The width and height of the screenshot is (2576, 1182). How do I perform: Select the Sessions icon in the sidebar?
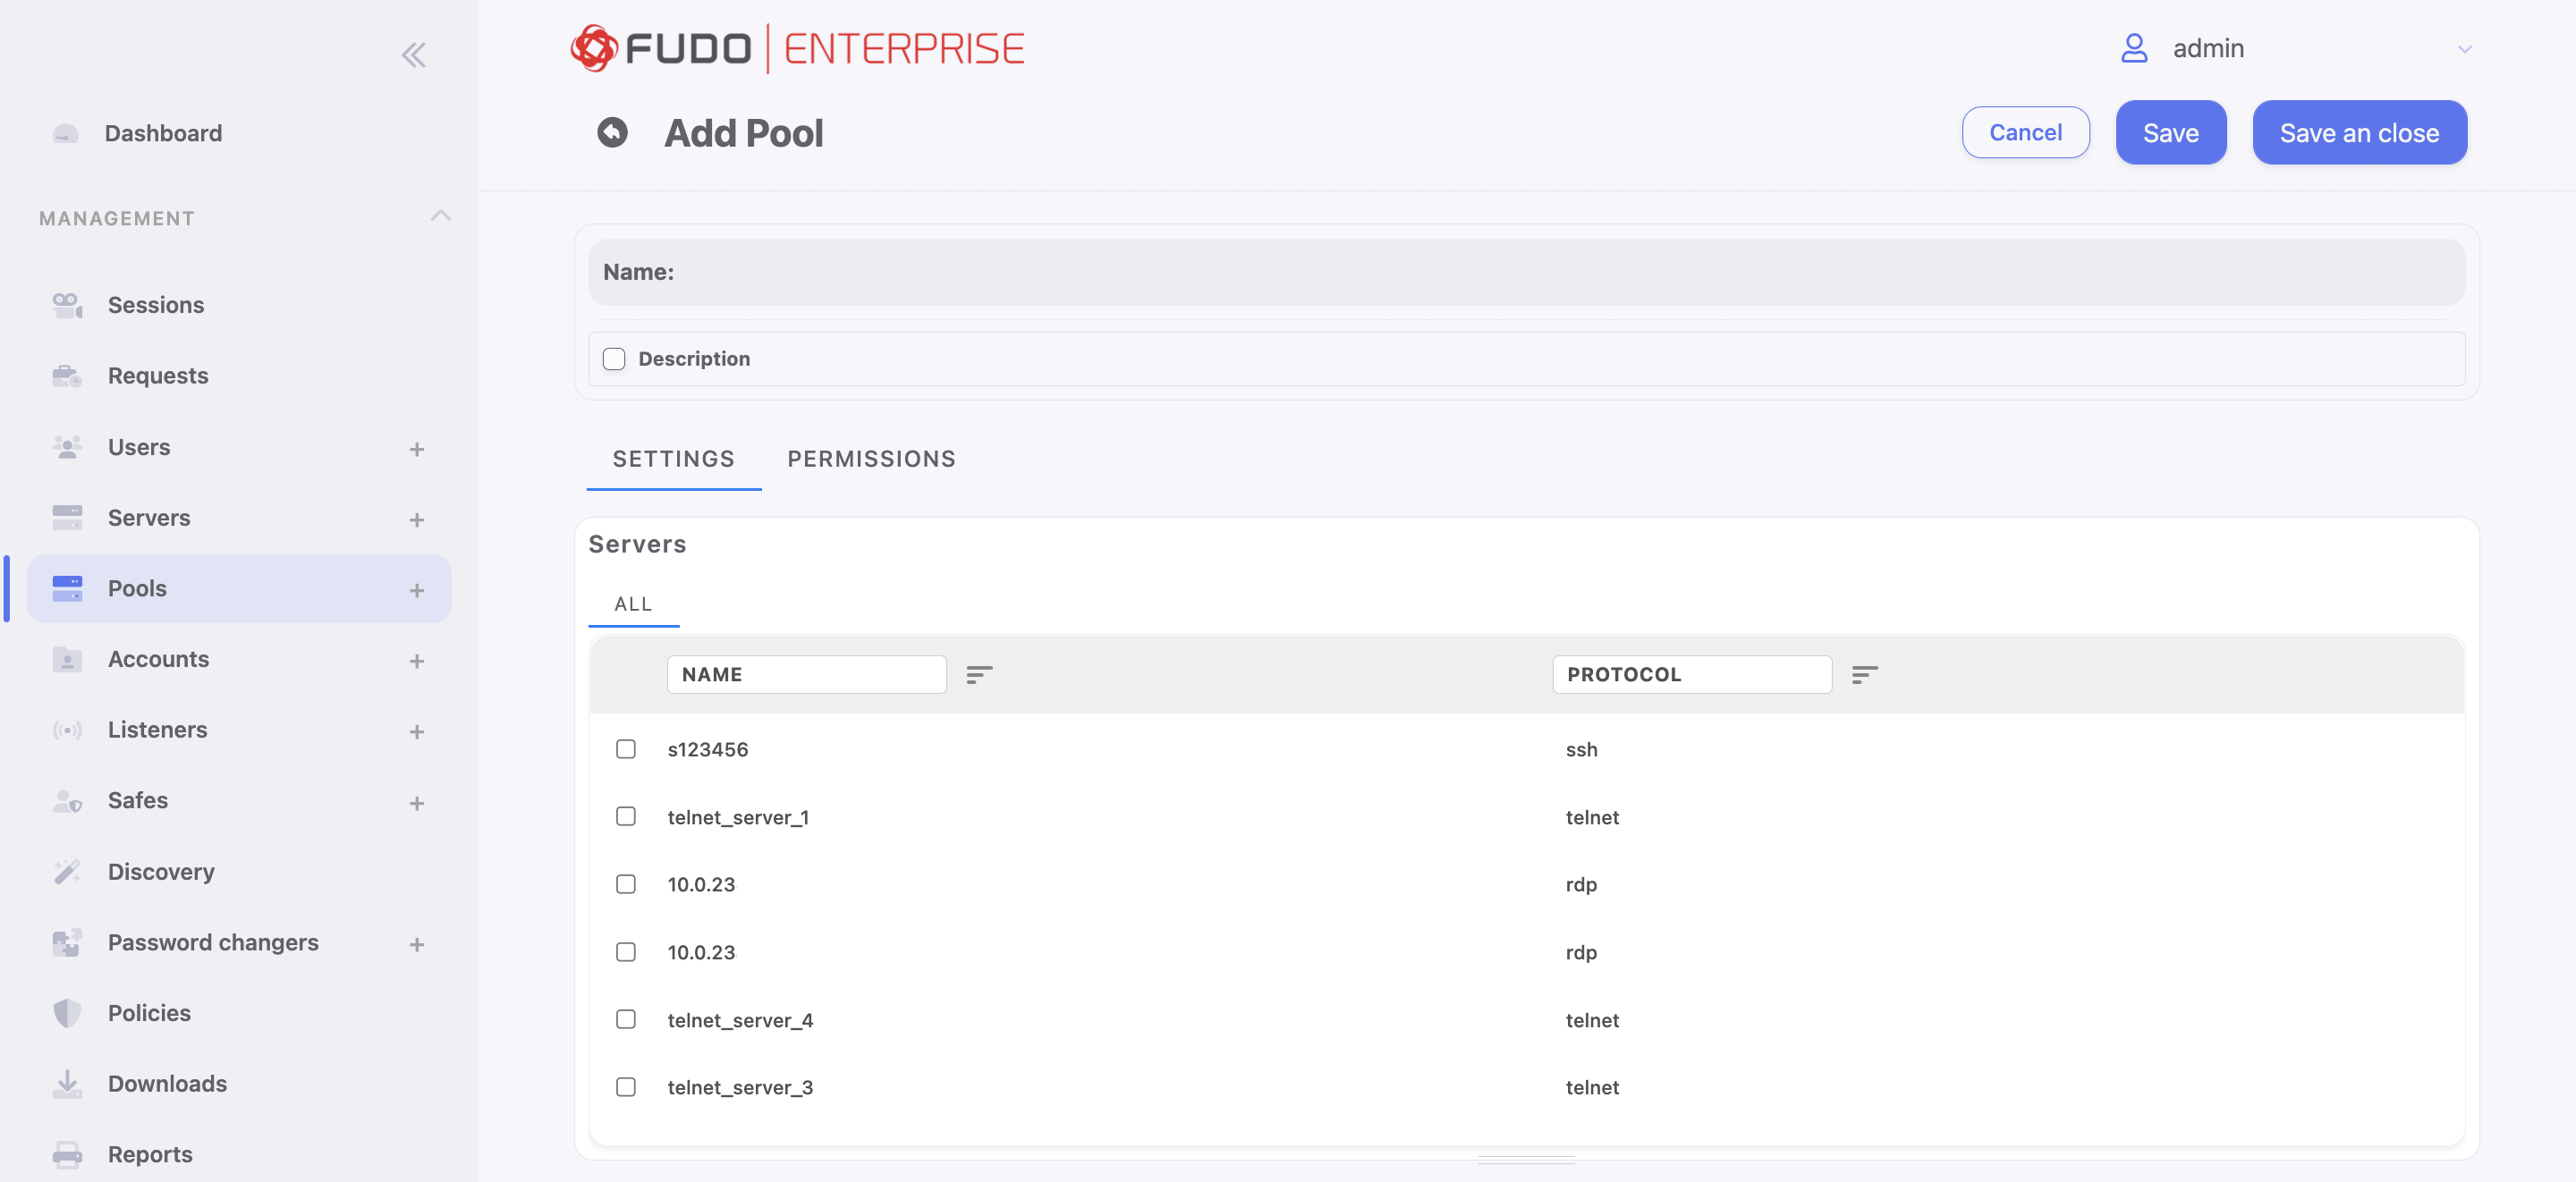(66, 304)
